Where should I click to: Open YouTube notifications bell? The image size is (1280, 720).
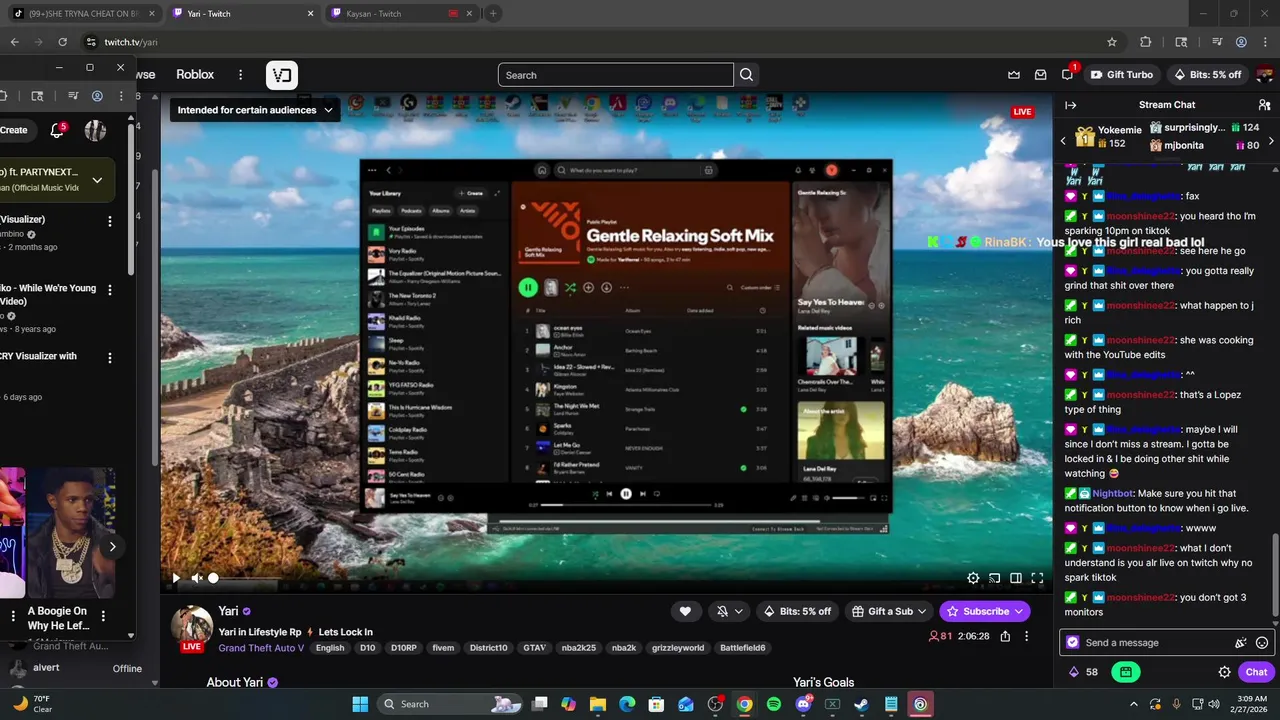click(x=57, y=130)
